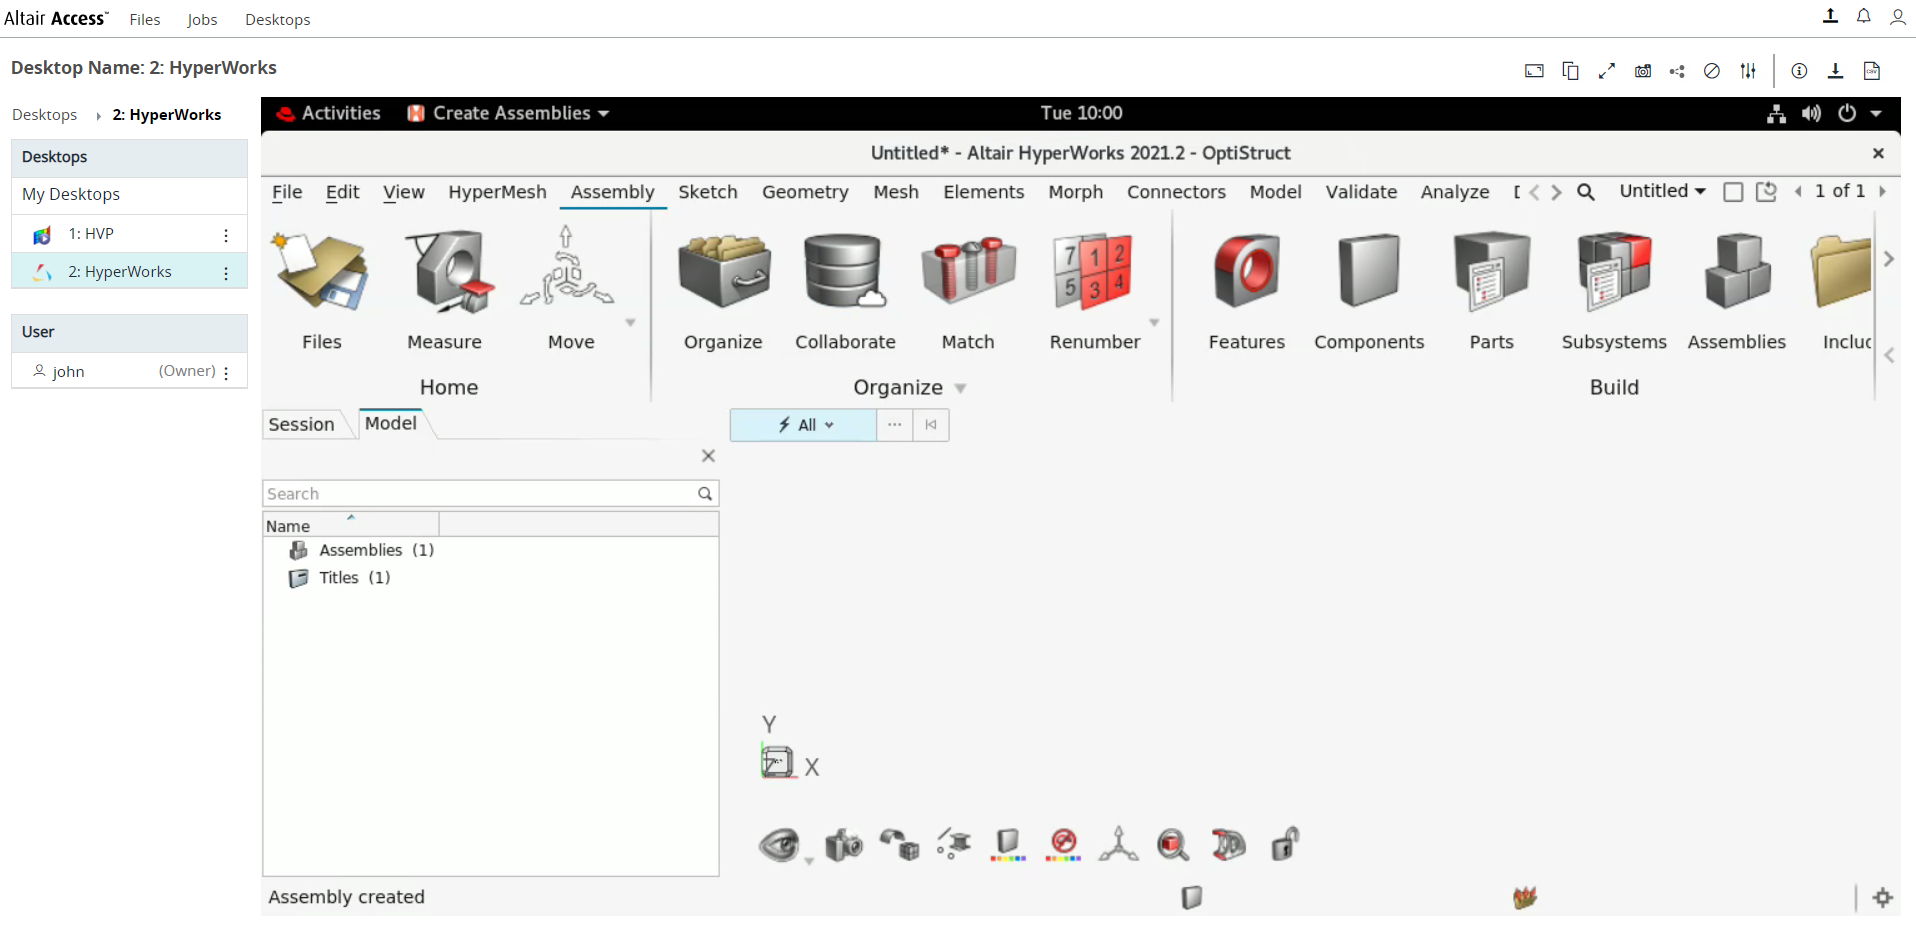
Task: Open the HyperMesh ribbon tab
Action: tap(497, 192)
